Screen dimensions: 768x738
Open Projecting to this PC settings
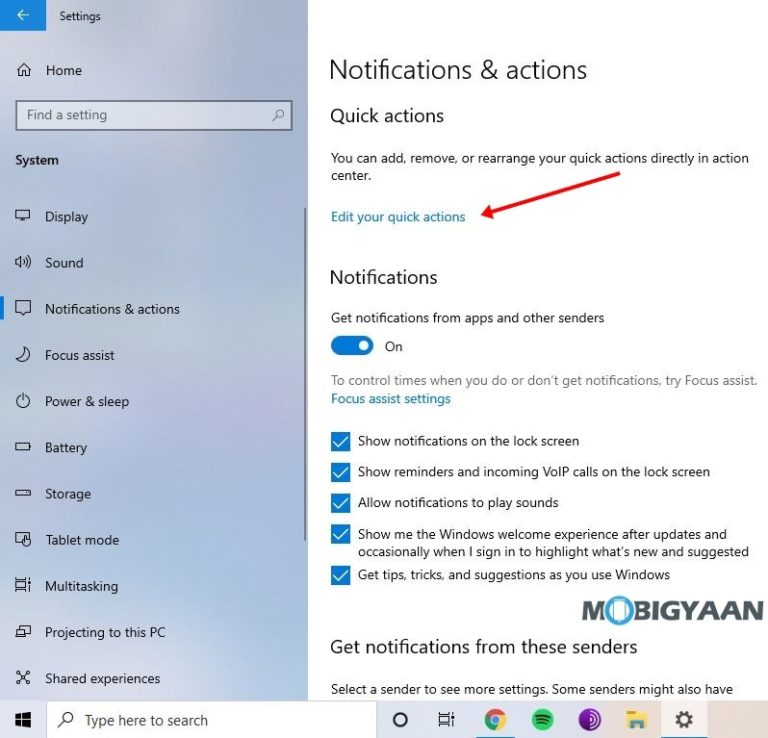click(x=105, y=632)
